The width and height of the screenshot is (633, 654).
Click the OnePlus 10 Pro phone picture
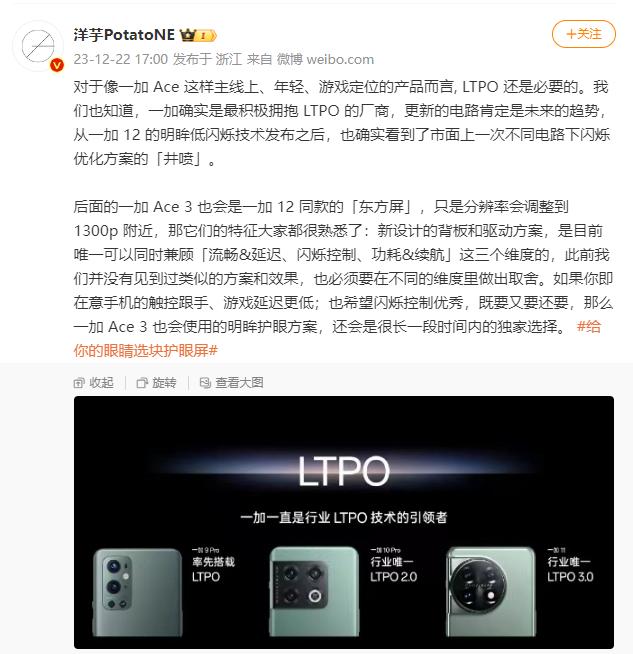314,591
